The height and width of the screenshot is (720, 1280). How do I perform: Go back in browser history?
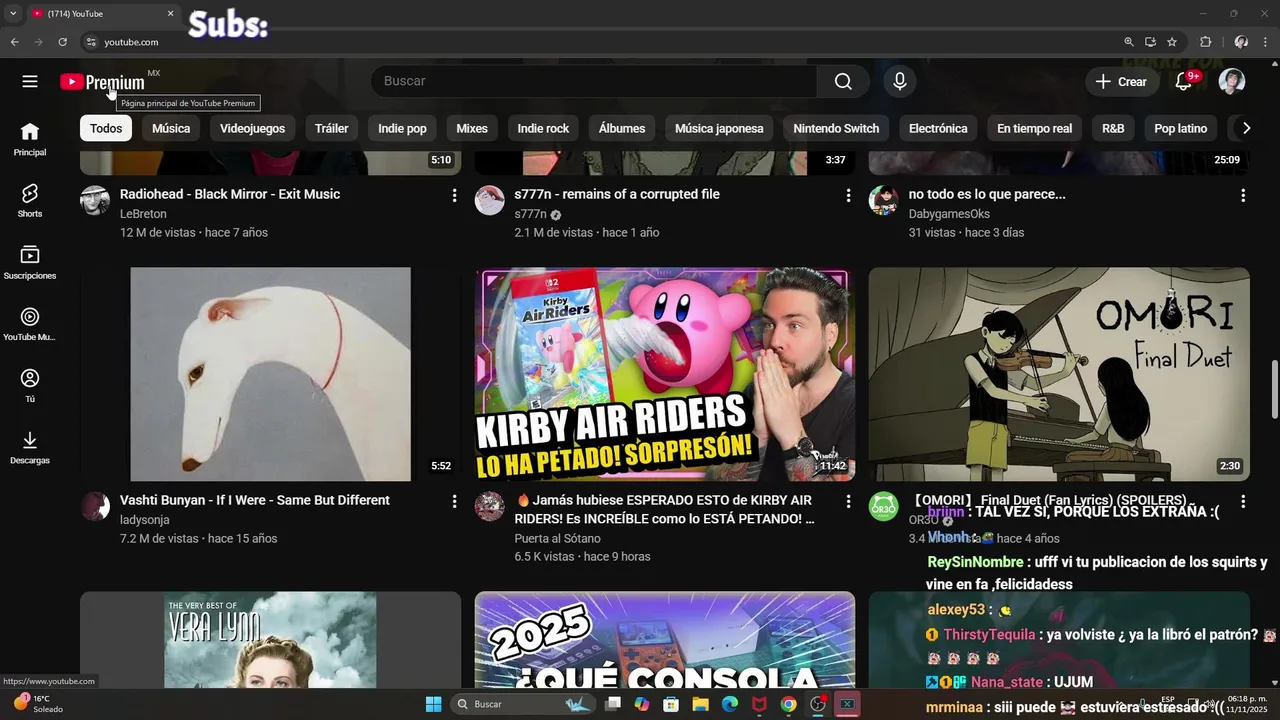14,42
